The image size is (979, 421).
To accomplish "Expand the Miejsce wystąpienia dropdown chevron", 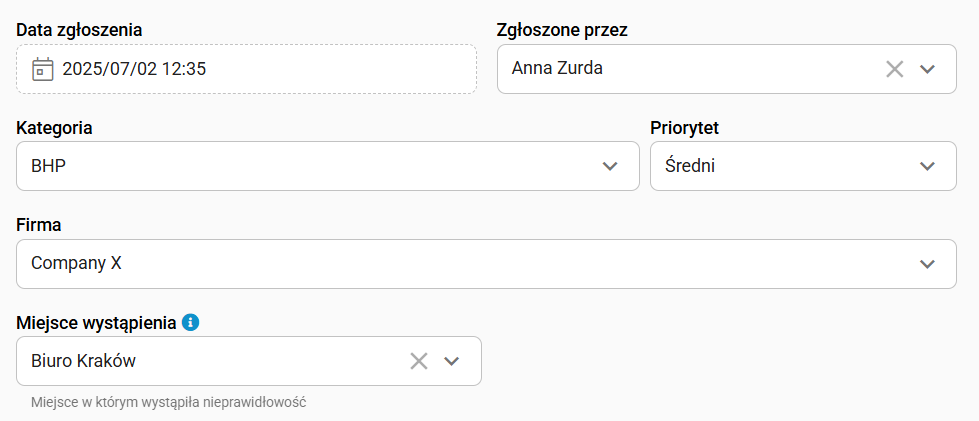I will pos(451,361).
